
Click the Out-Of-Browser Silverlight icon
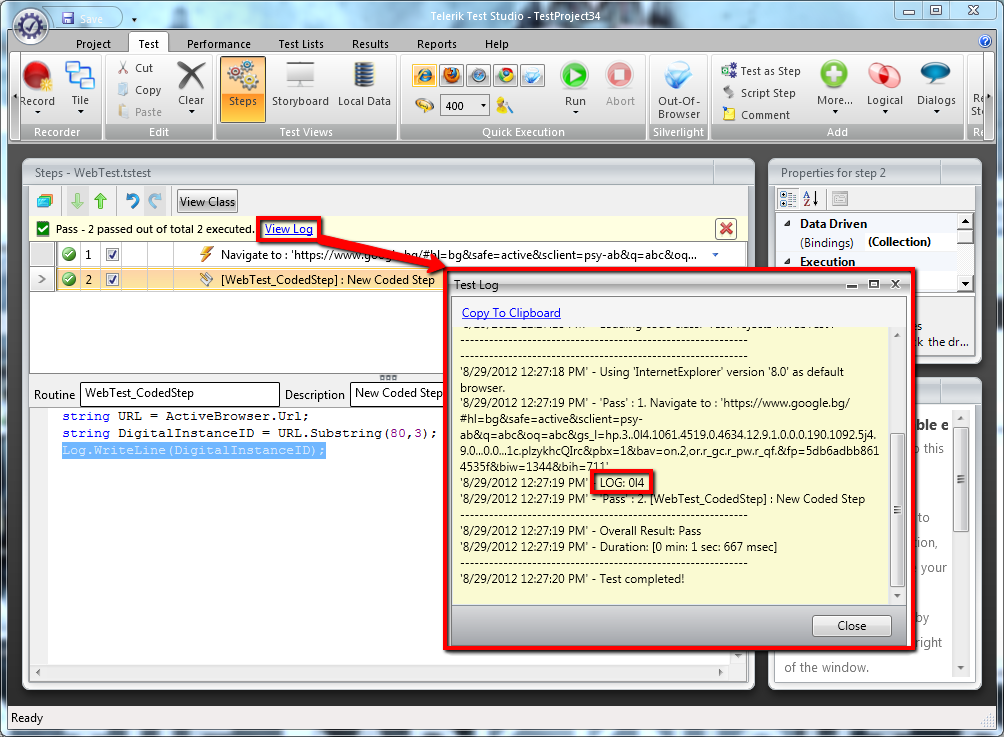tap(678, 90)
